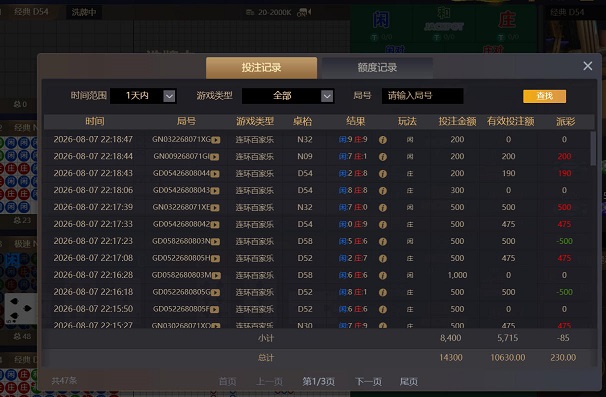This screenshot has height=397, width=606.
Task: Play replay video for round GD0522680805G
Action: pos(215,293)
